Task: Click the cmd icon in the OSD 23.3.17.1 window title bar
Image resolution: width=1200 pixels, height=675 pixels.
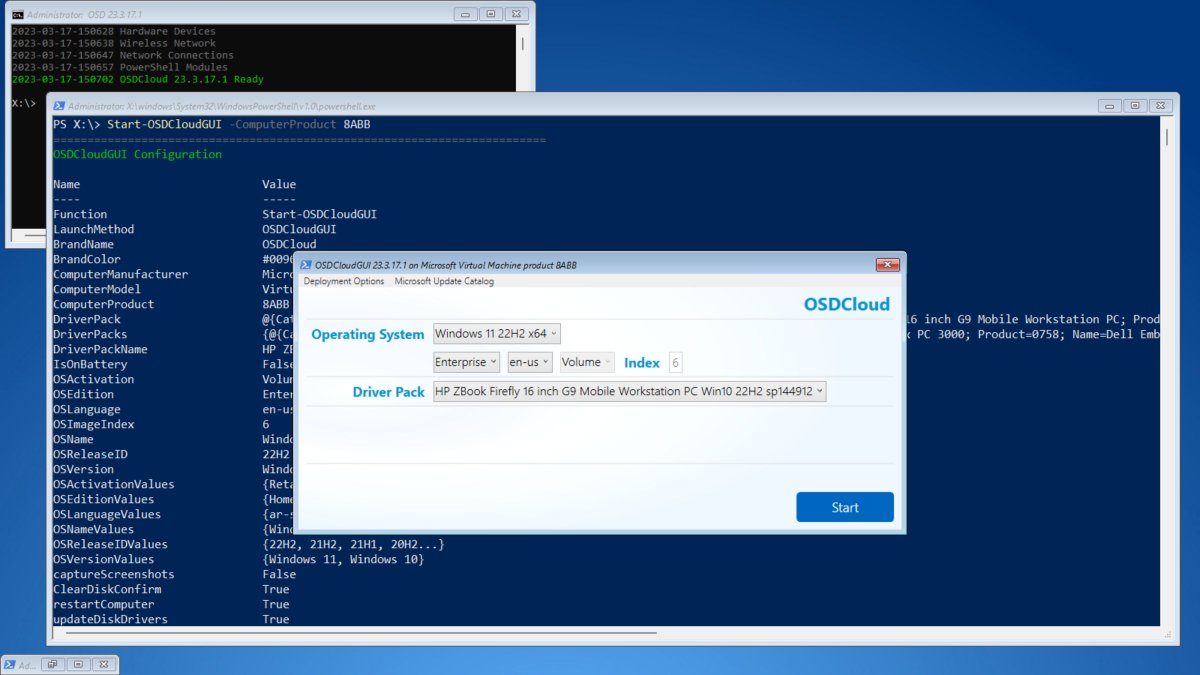Action: pyautogui.click(x=17, y=14)
